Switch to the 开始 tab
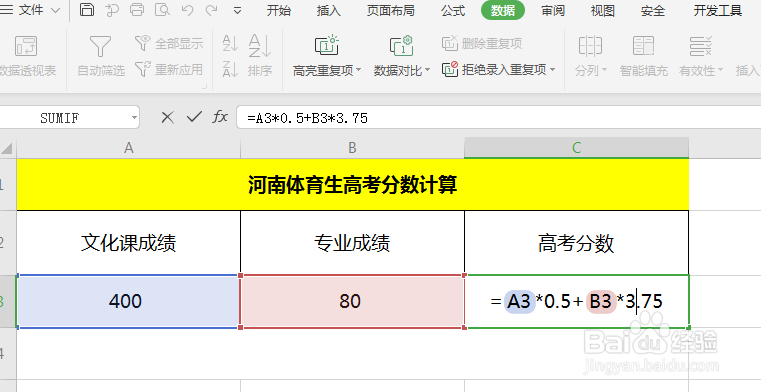Image resolution: width=761 pixels, height=392 pixels. [279, 10]
